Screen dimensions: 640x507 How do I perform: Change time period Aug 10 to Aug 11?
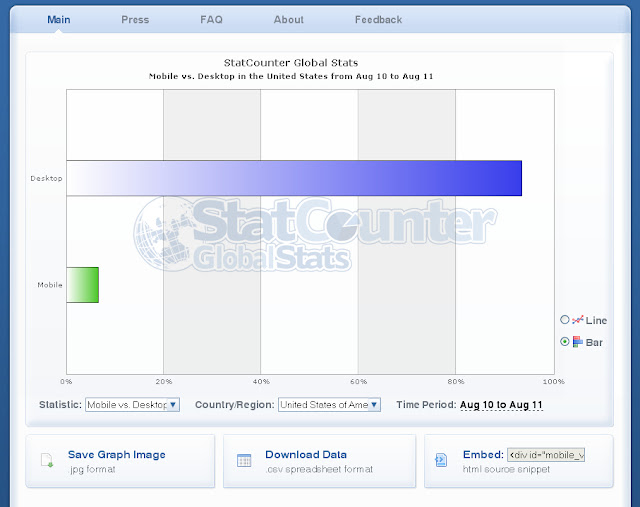[501, 405]
